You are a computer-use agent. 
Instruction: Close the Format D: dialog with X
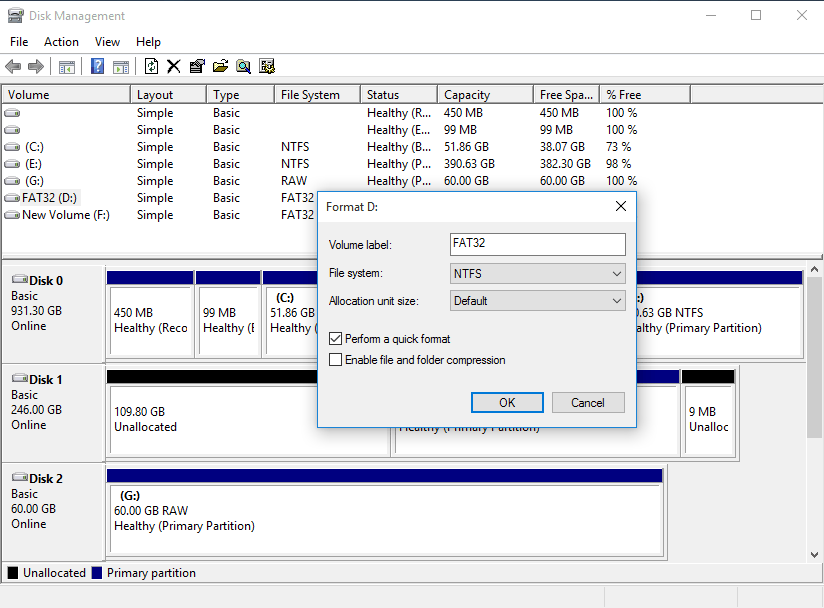click(621, 207)
